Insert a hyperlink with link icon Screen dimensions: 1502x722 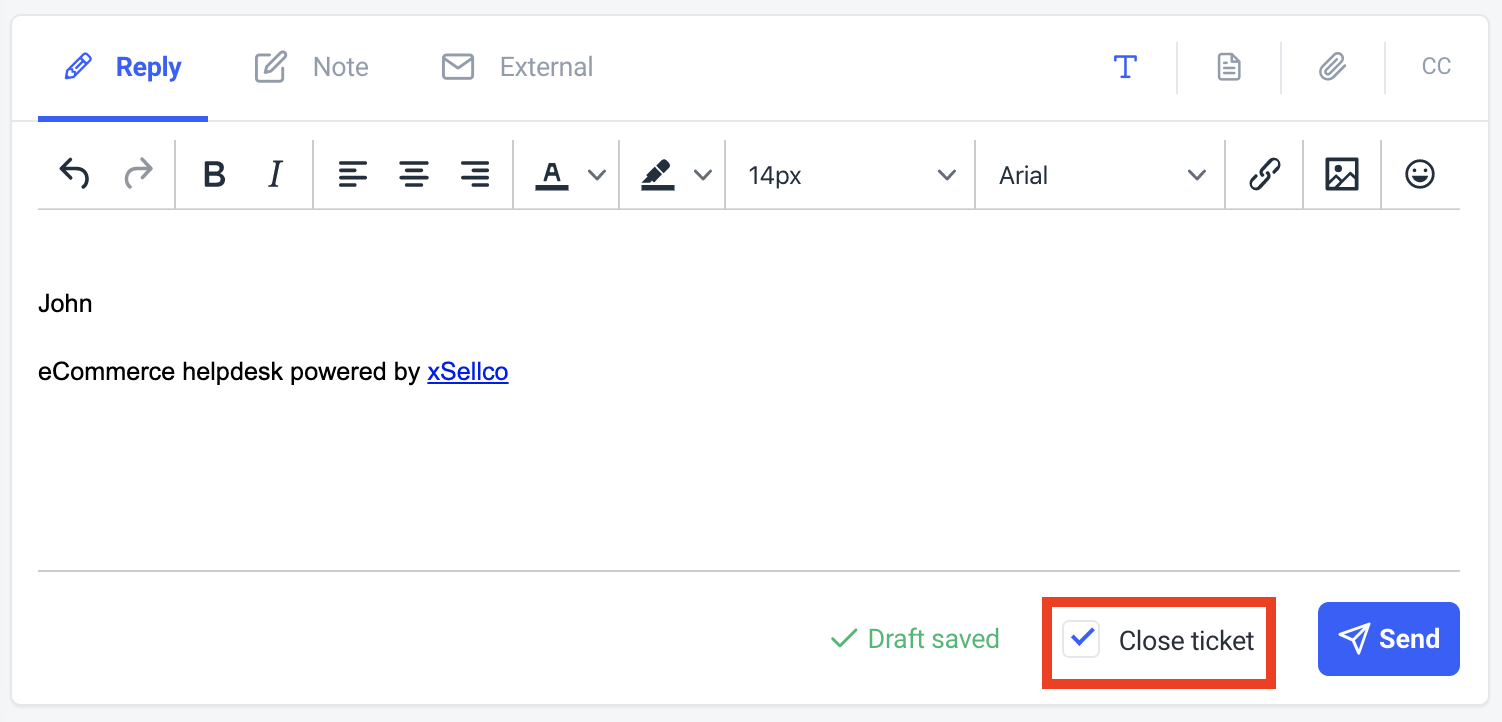(x=1265, y=175)
